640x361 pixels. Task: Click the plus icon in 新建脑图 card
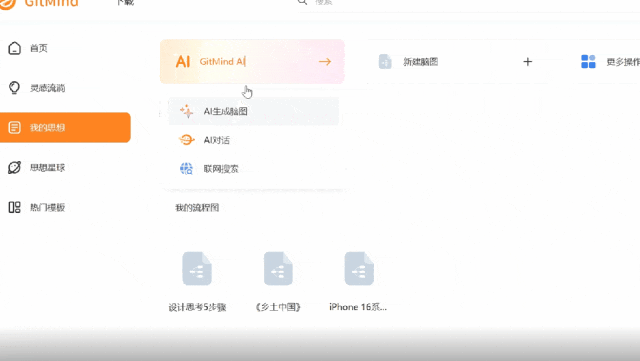528,62
